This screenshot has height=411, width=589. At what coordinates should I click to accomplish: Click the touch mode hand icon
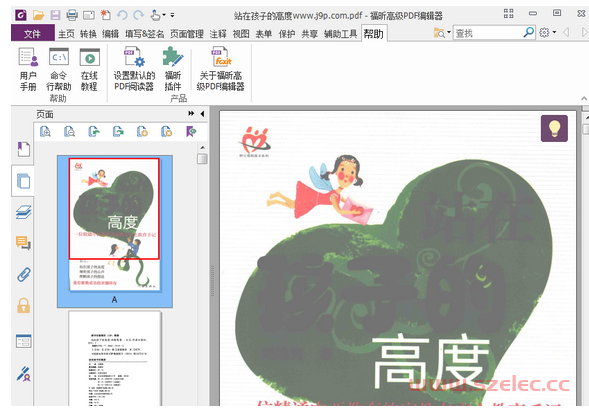pos(155,15)
